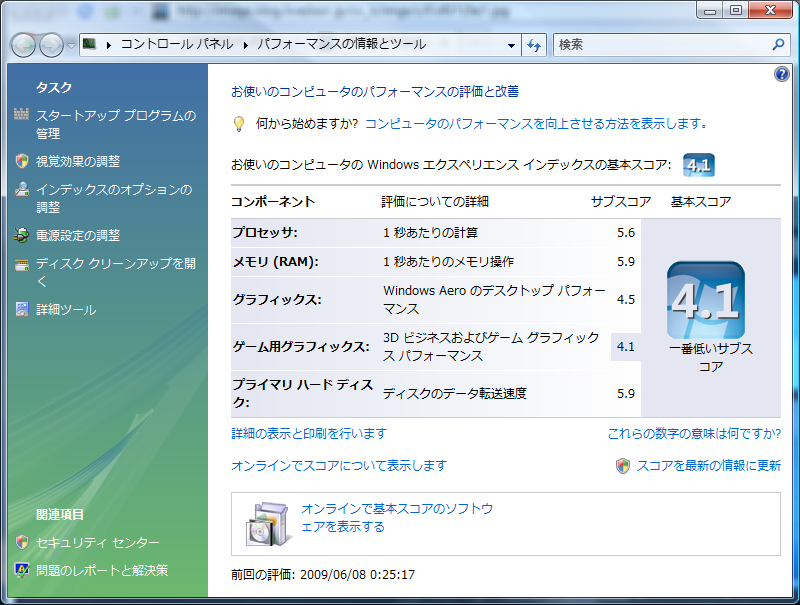Click the icon beside 問題のレポートと解決策
Screen dimensions: 800x605
tap(21, 570)
